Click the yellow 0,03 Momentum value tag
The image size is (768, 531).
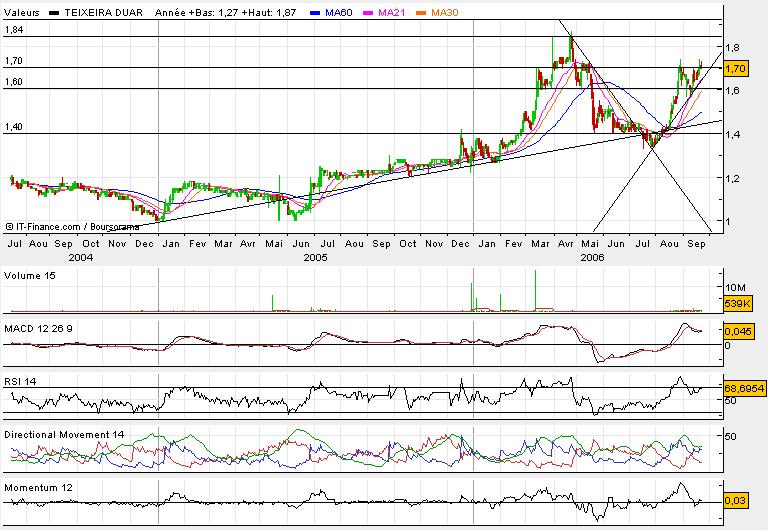click(x=736, y=501)
